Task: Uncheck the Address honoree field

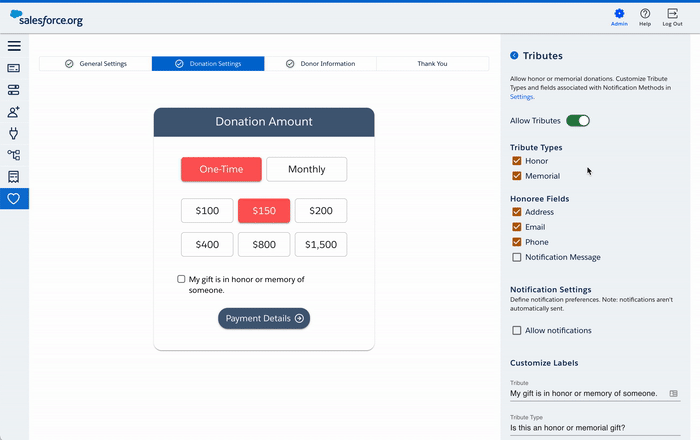Action: pyautogui.click(x=517, y=212)
